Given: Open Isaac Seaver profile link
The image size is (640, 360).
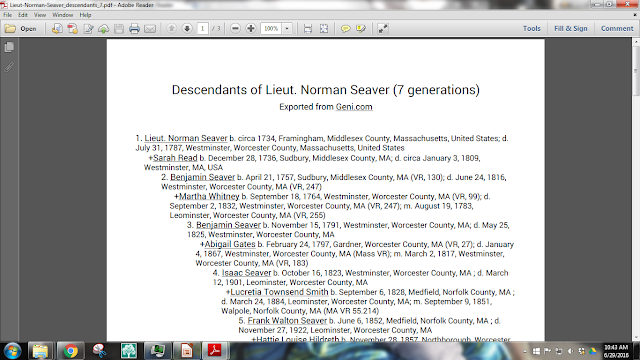Looking at the screenshot, I should click(246, 273).
